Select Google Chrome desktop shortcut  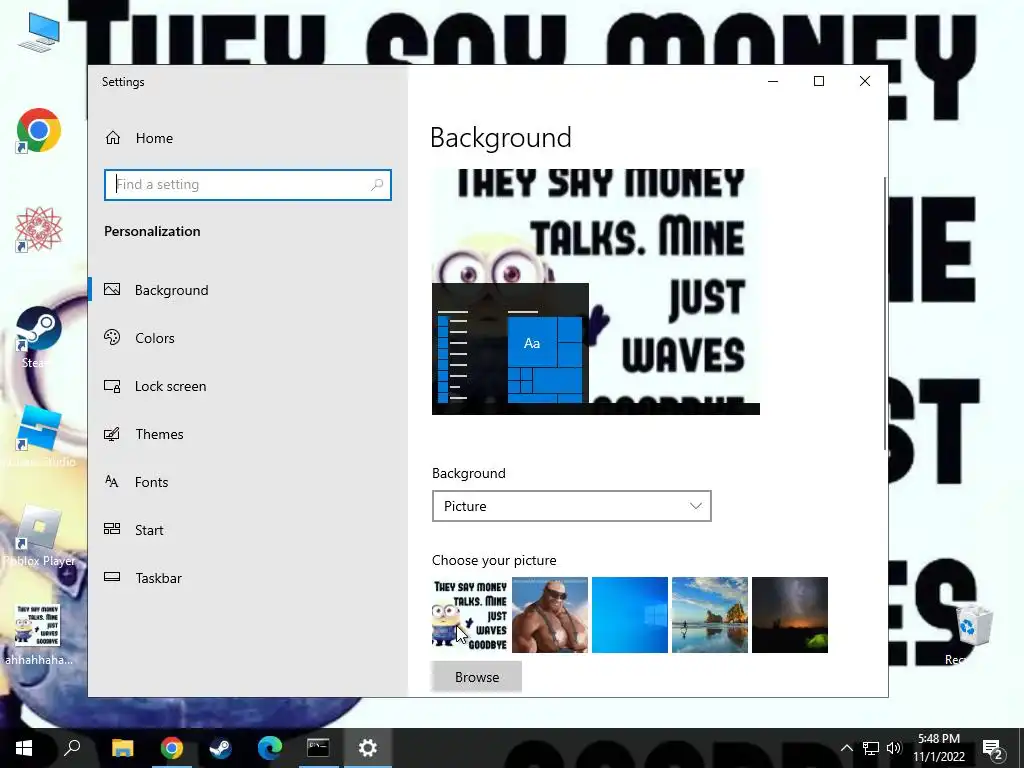click(x=39, y=131)
